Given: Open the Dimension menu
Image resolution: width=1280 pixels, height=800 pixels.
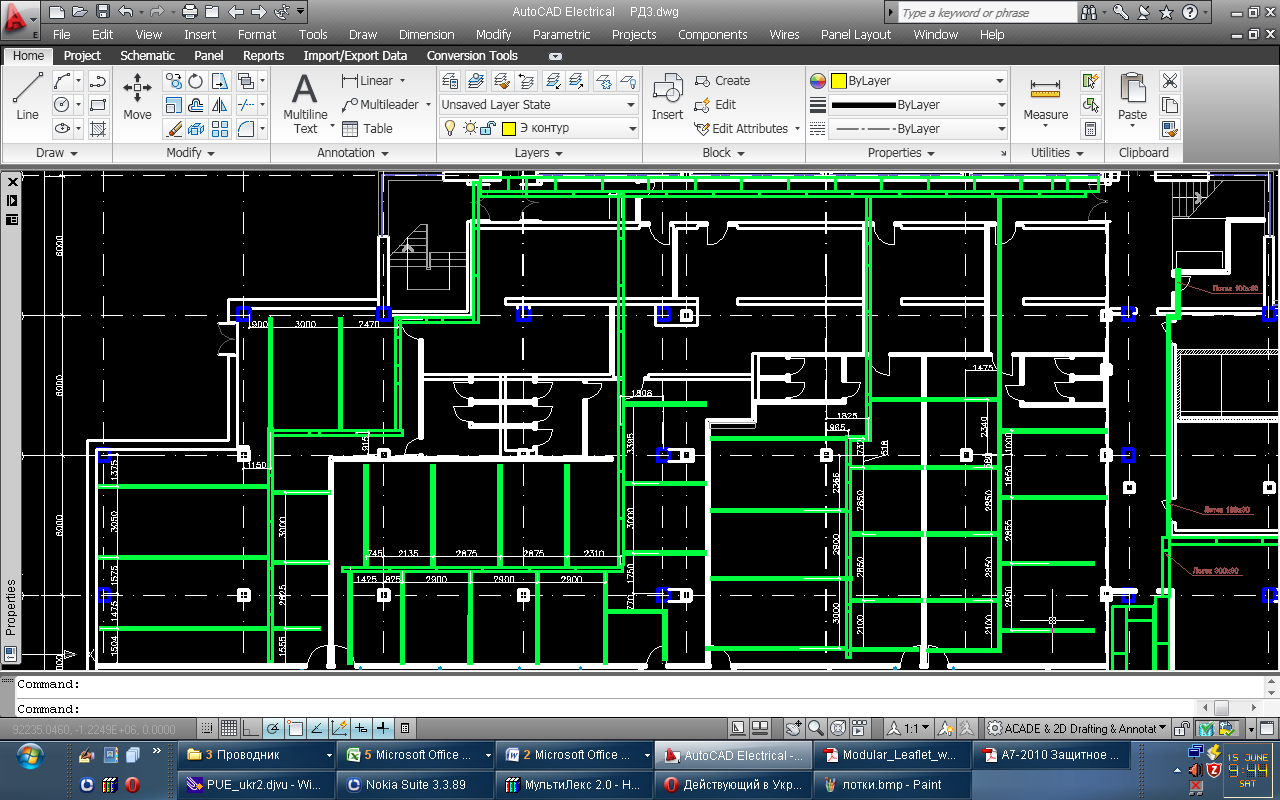Looking at the screenshot, I should click(426, 34).
